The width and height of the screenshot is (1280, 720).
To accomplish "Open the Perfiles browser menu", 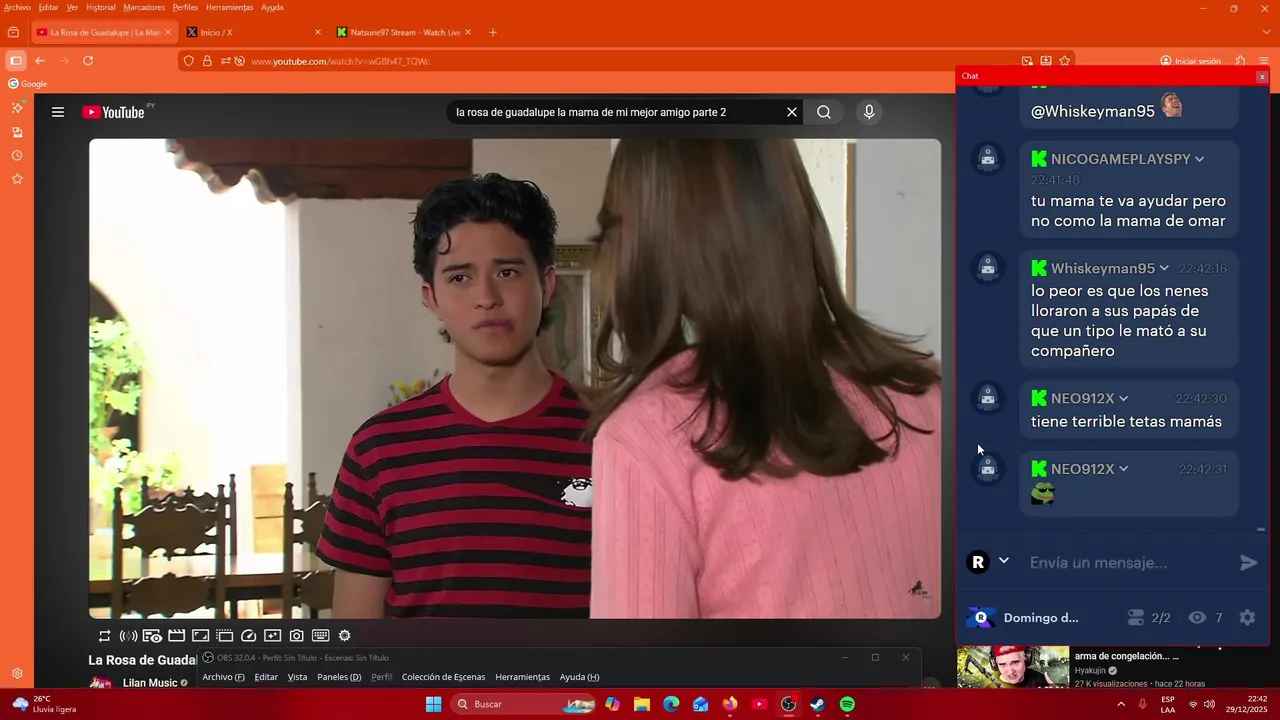I will pyautogui.click(x=185, y=7).
